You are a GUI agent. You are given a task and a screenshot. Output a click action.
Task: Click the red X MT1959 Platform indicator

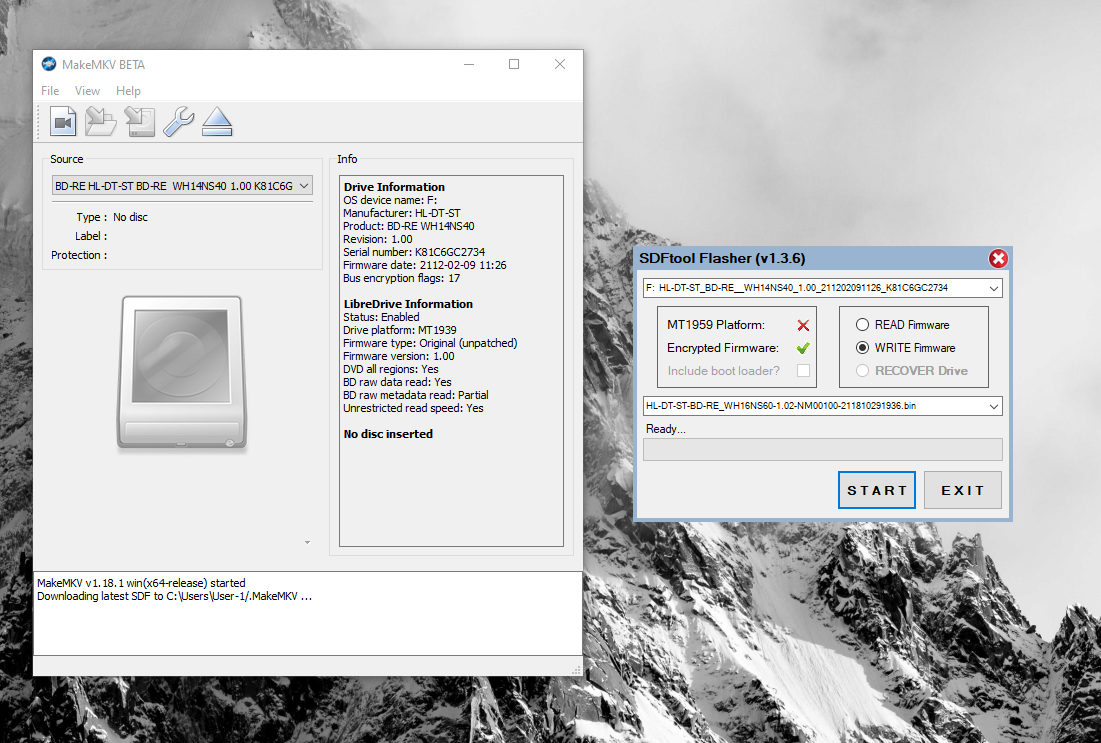[x=803, y=325]
